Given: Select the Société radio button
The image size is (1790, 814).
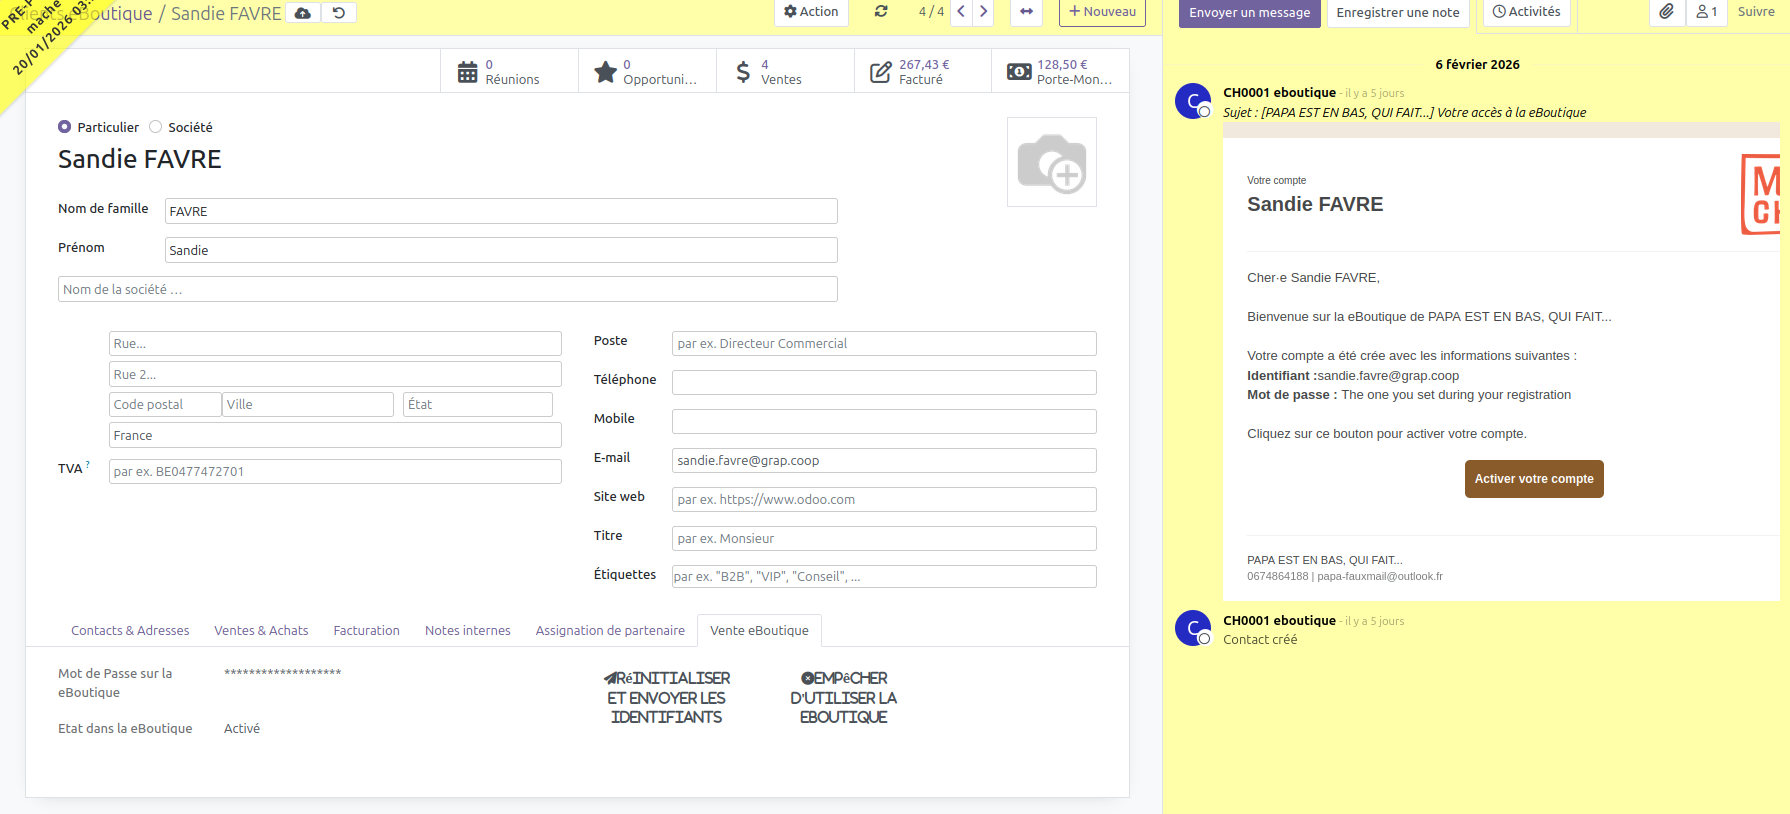Looking at the screenshot, I should [x=156, y=127].
